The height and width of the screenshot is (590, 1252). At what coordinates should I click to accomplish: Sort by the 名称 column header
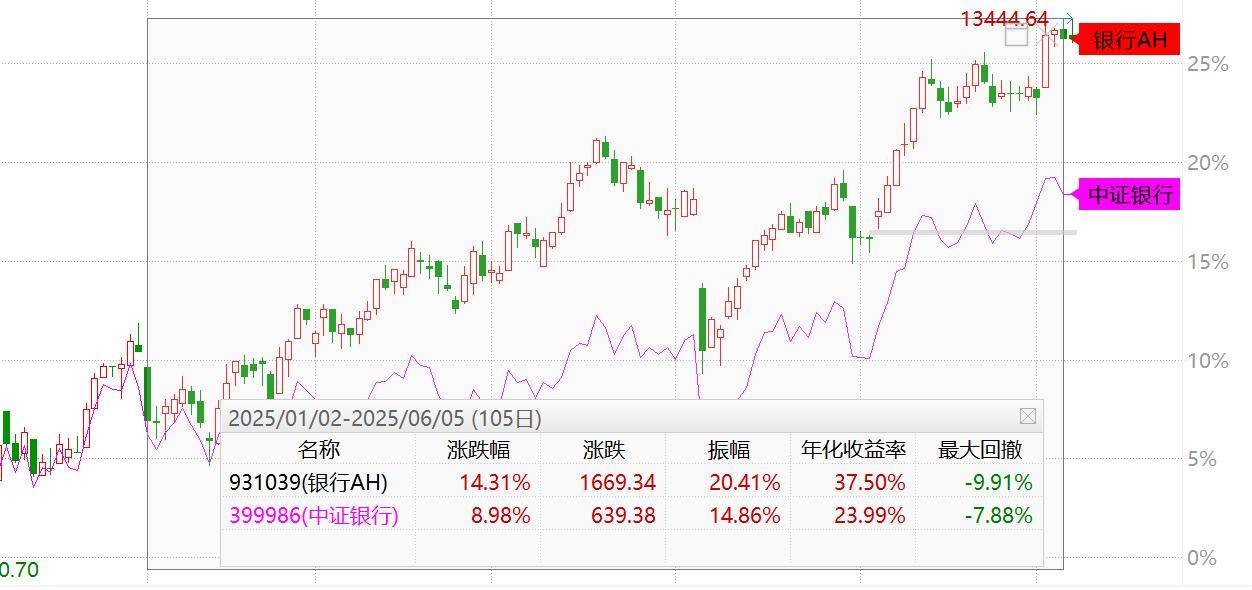coord(318,450)
